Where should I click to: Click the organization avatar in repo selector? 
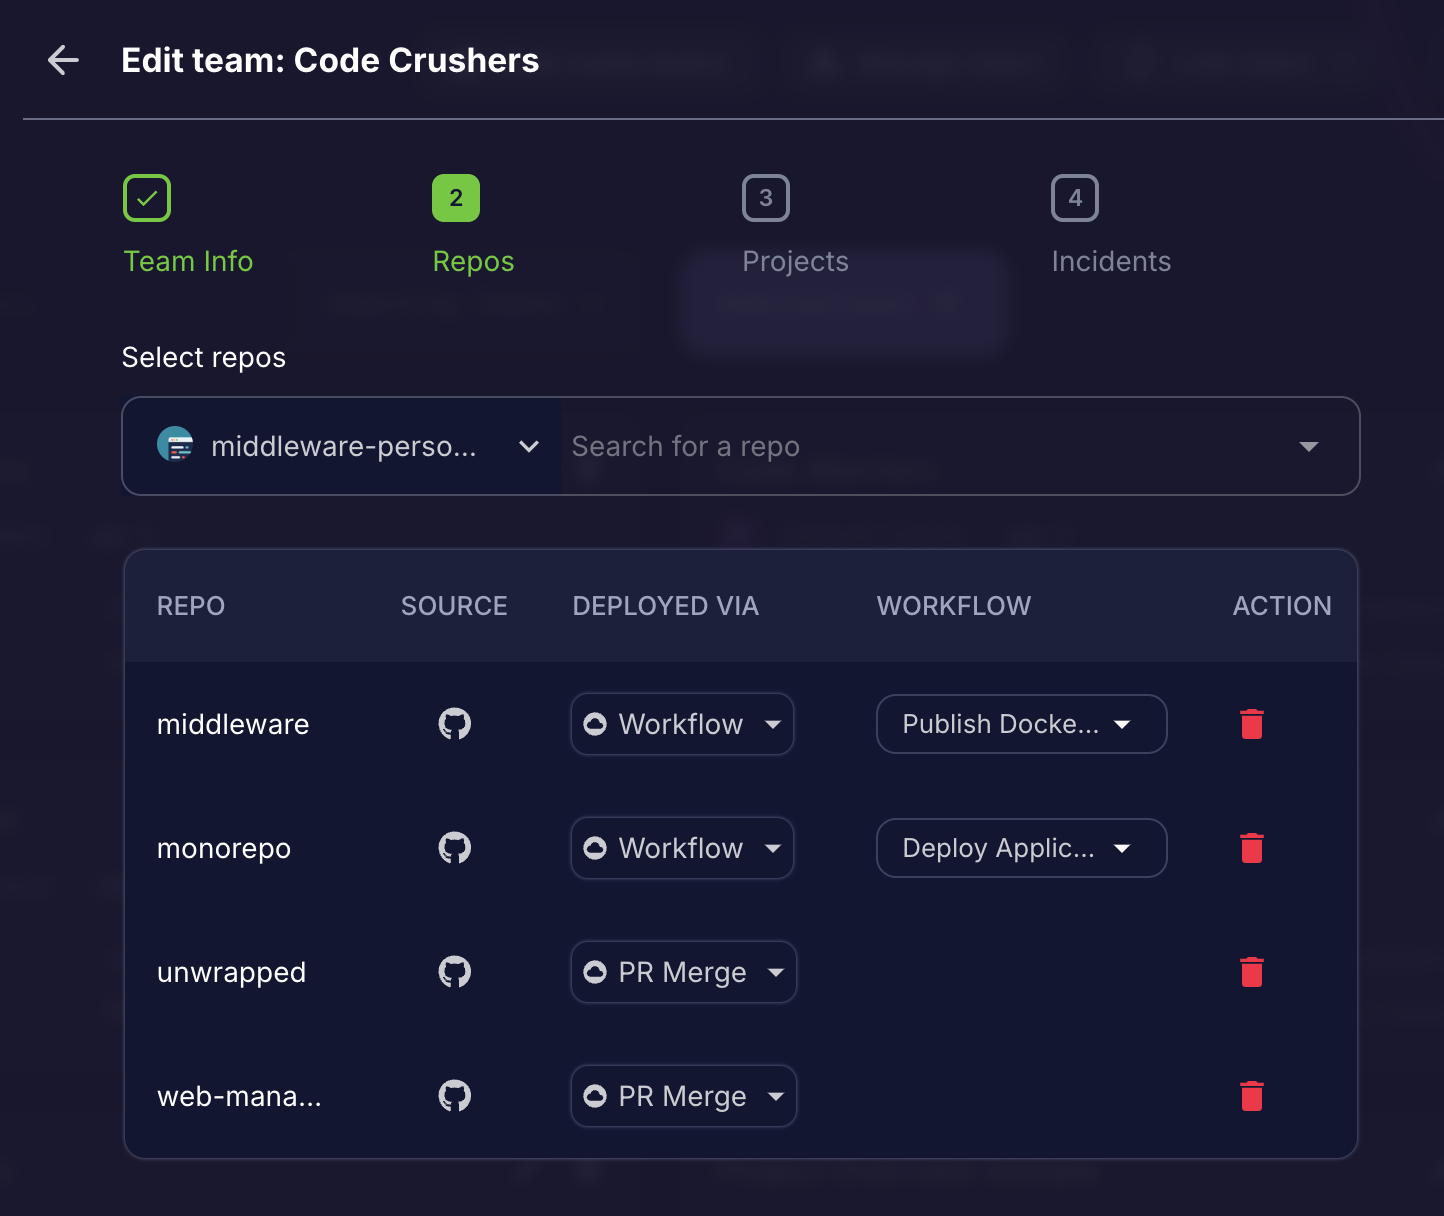pyautogui.click(x=176, y=445)
